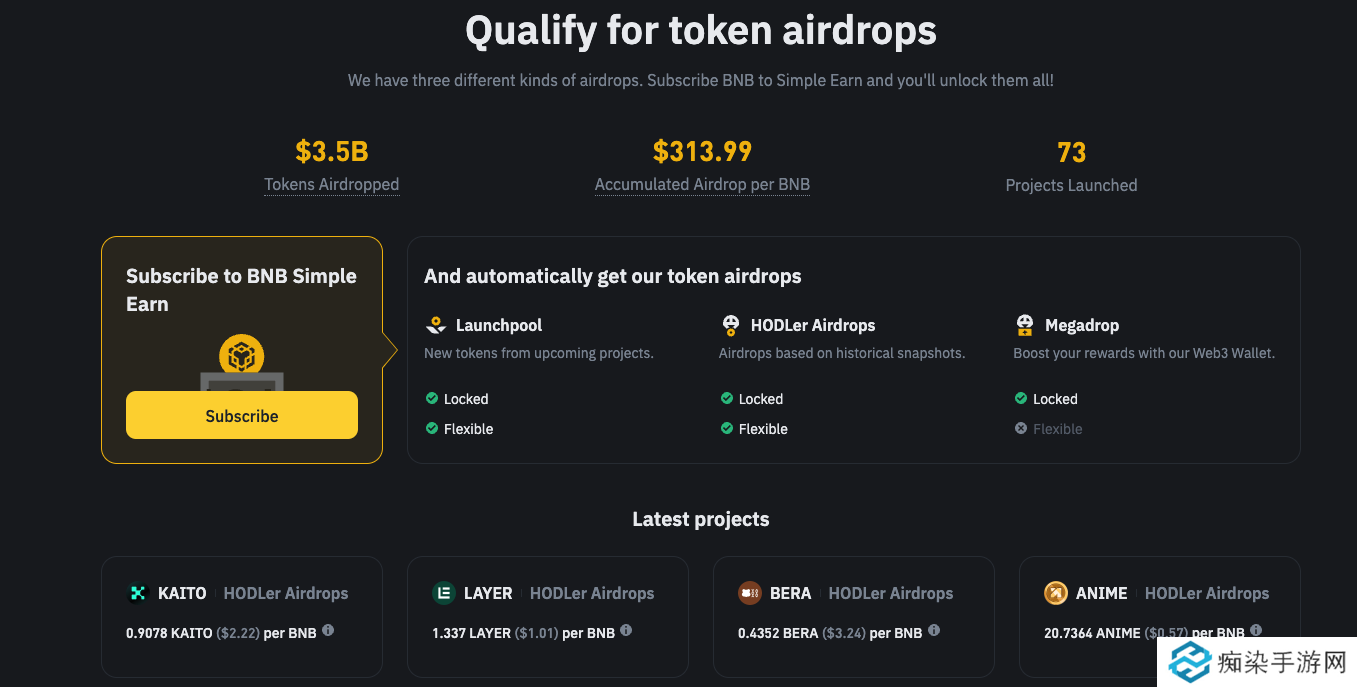Open the KAITO HODLer Airdrops project card

pos(242,616)
